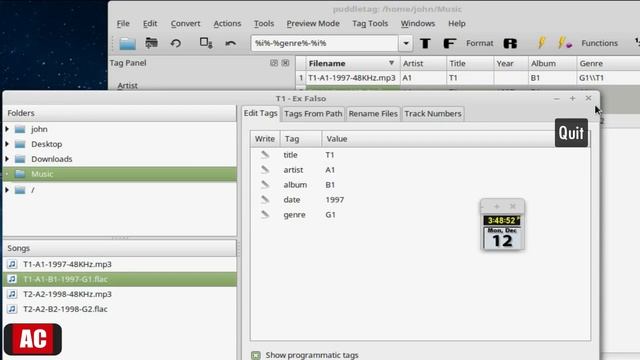640x360 pixels.
Task: Switch to the Edit Tags tab
Action: pos(260,113)
